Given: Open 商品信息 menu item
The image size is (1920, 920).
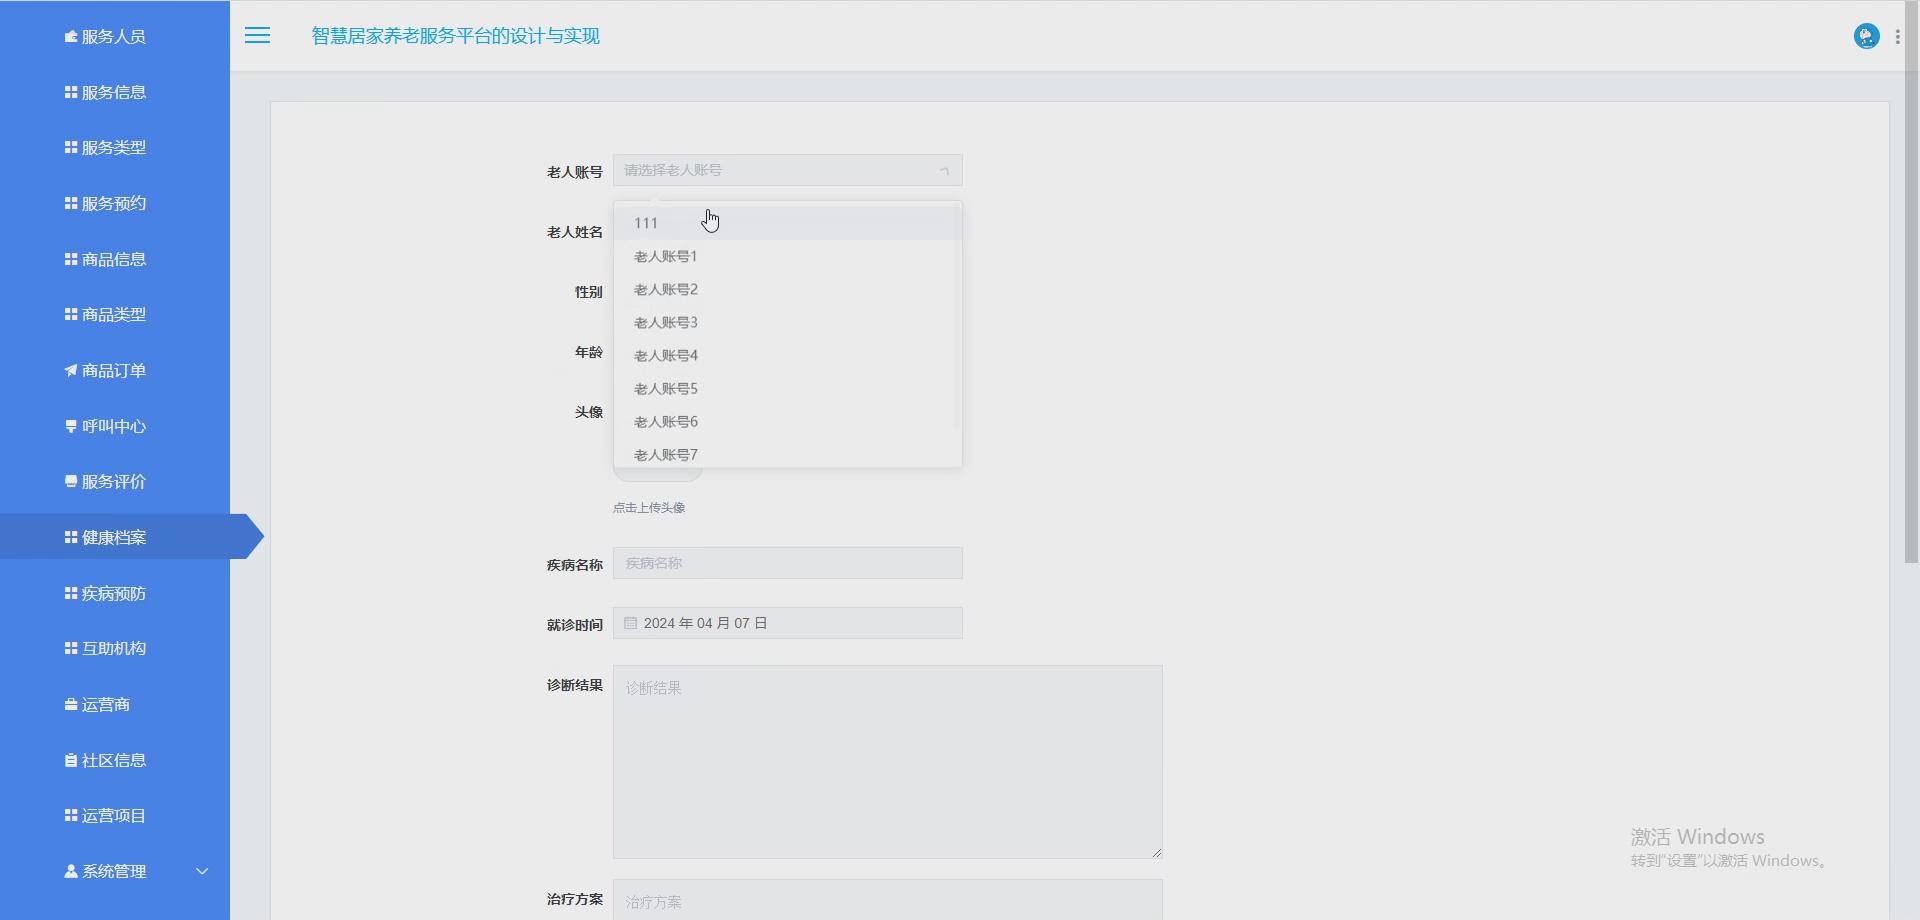Looking at the screenshot, I should tap(115, 259).
